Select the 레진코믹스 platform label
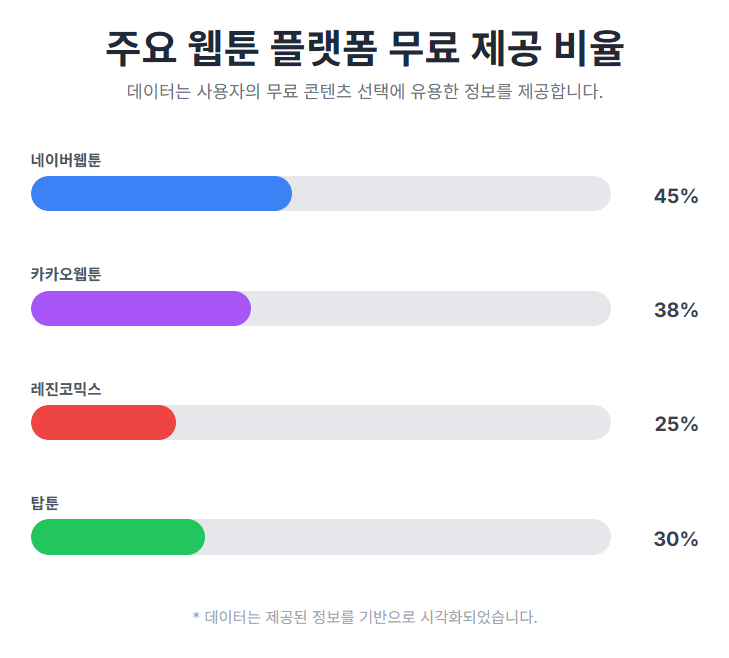Image resolution: width=729 pixels, height=658 pixels. 66,388
